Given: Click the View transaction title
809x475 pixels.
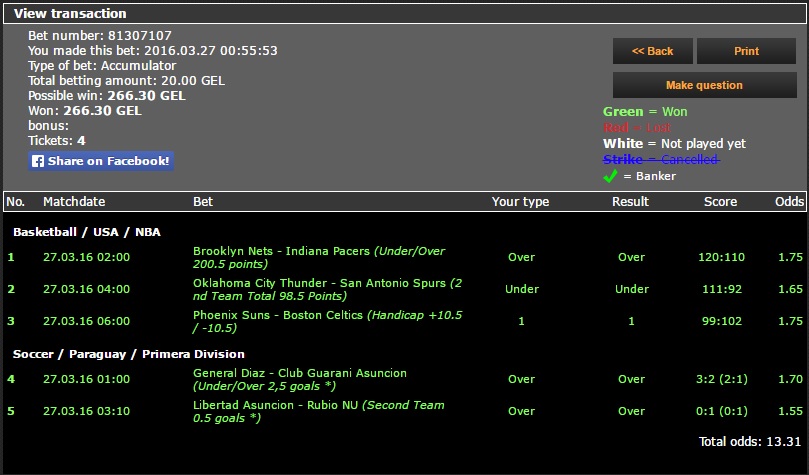Looking at the screenshot, I should pyautogui.click(x=70, y=14).
